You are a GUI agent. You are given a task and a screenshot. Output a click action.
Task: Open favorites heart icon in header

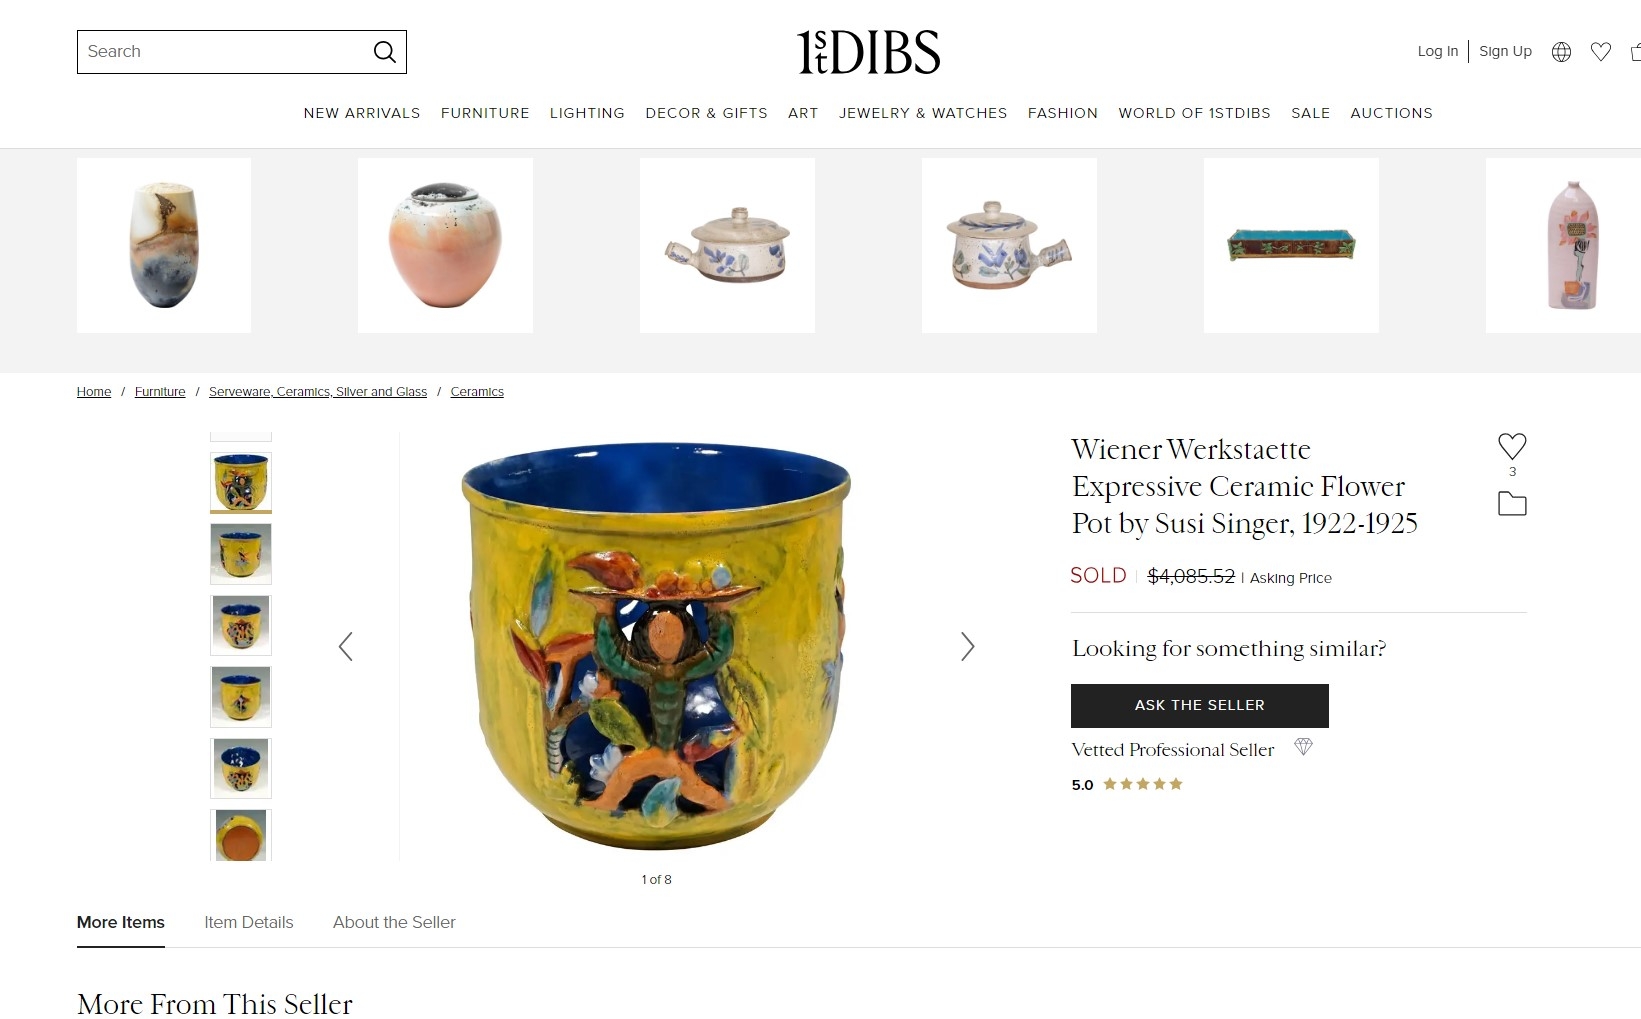pos(1601,52)
